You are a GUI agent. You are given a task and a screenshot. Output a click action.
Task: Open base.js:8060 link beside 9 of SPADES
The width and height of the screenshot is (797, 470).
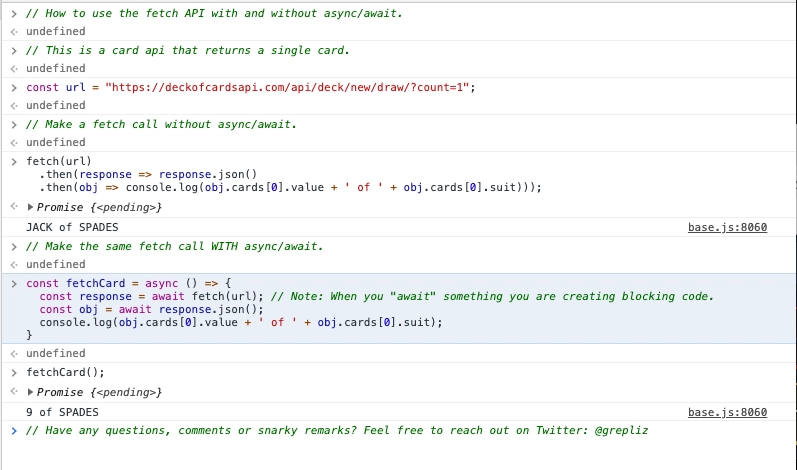click(x=727, y=412)
